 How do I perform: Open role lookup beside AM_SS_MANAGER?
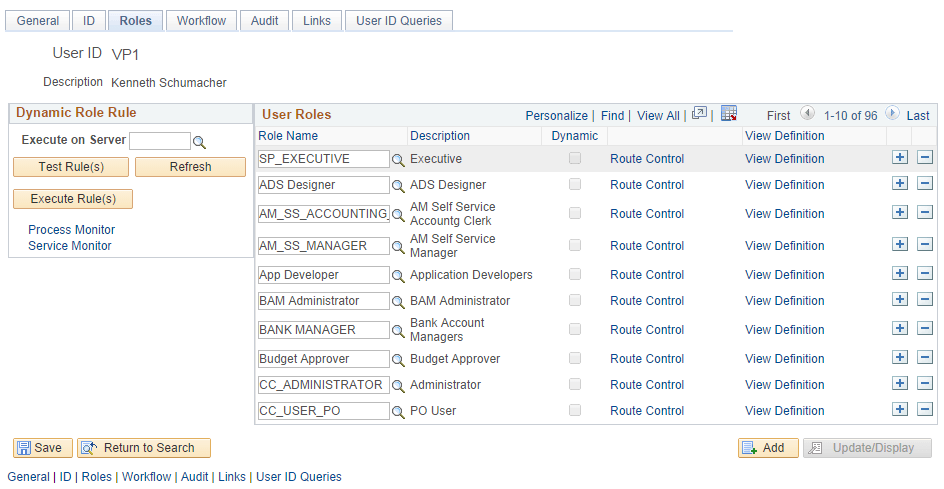(x=398, y=246)
